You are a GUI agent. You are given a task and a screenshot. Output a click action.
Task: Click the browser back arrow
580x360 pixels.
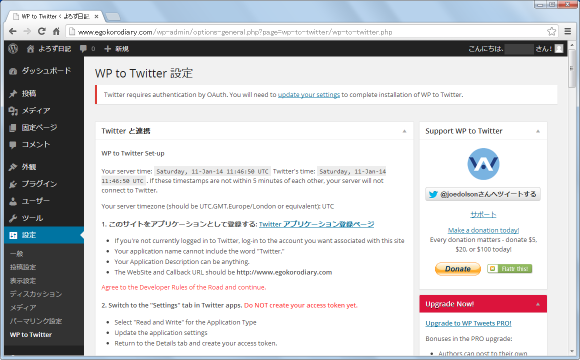tap(13, 31)
